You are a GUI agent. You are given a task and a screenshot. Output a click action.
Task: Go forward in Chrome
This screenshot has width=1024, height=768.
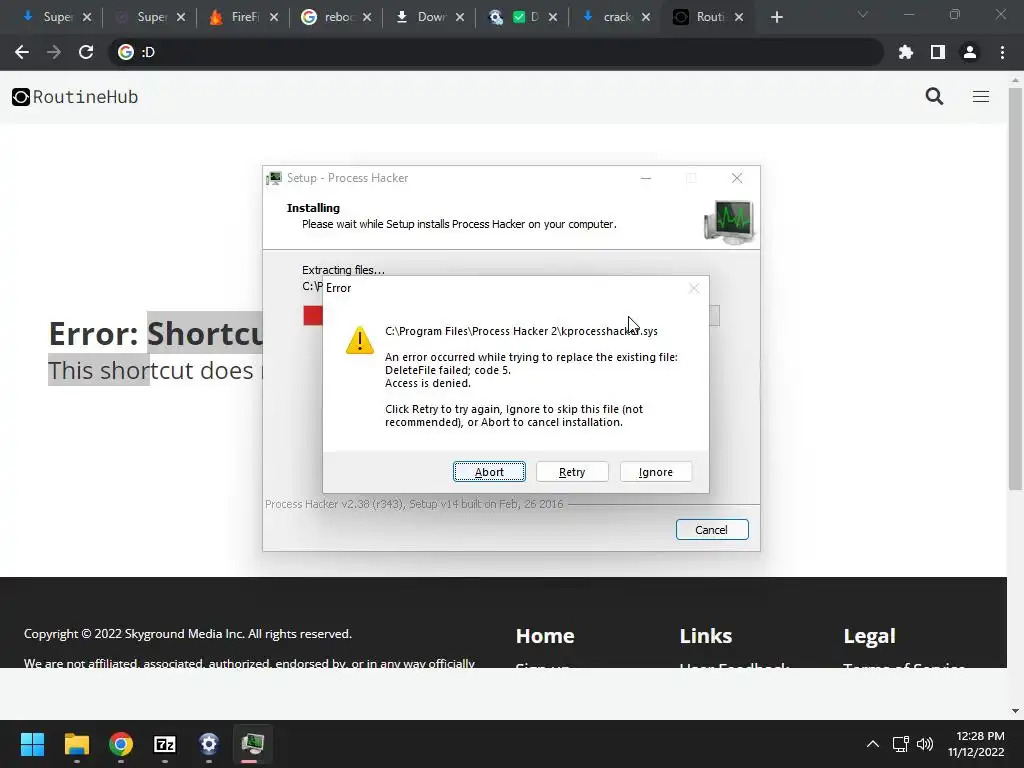pyautogui.click(x=54, y=52)
